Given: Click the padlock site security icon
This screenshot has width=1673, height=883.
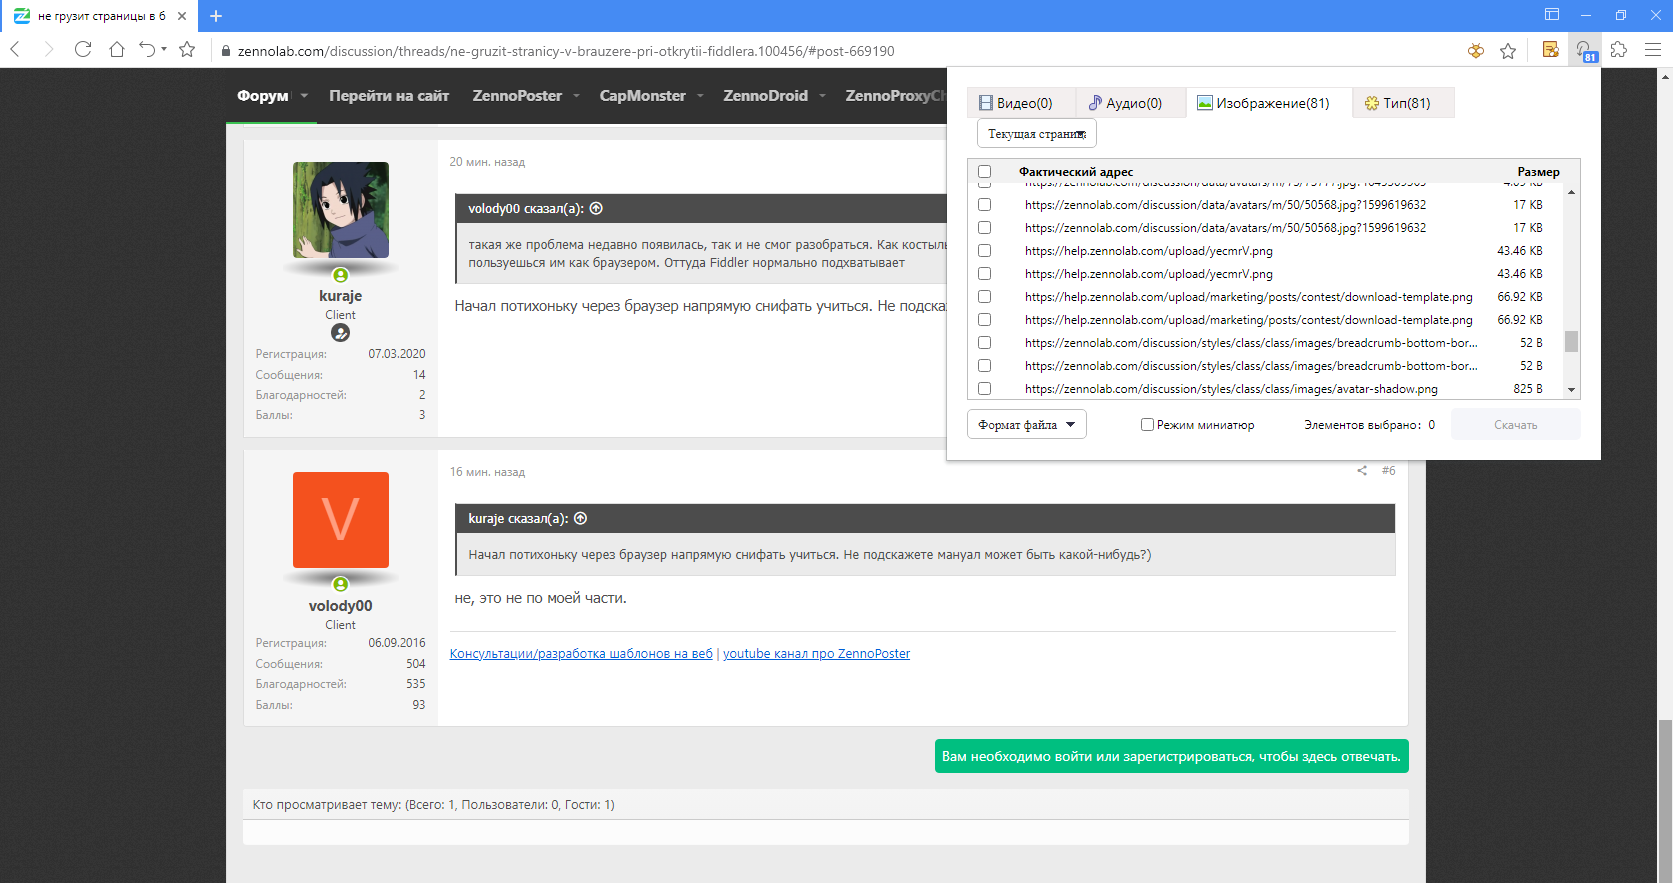Looking at the screenshot, I should 226,51.
